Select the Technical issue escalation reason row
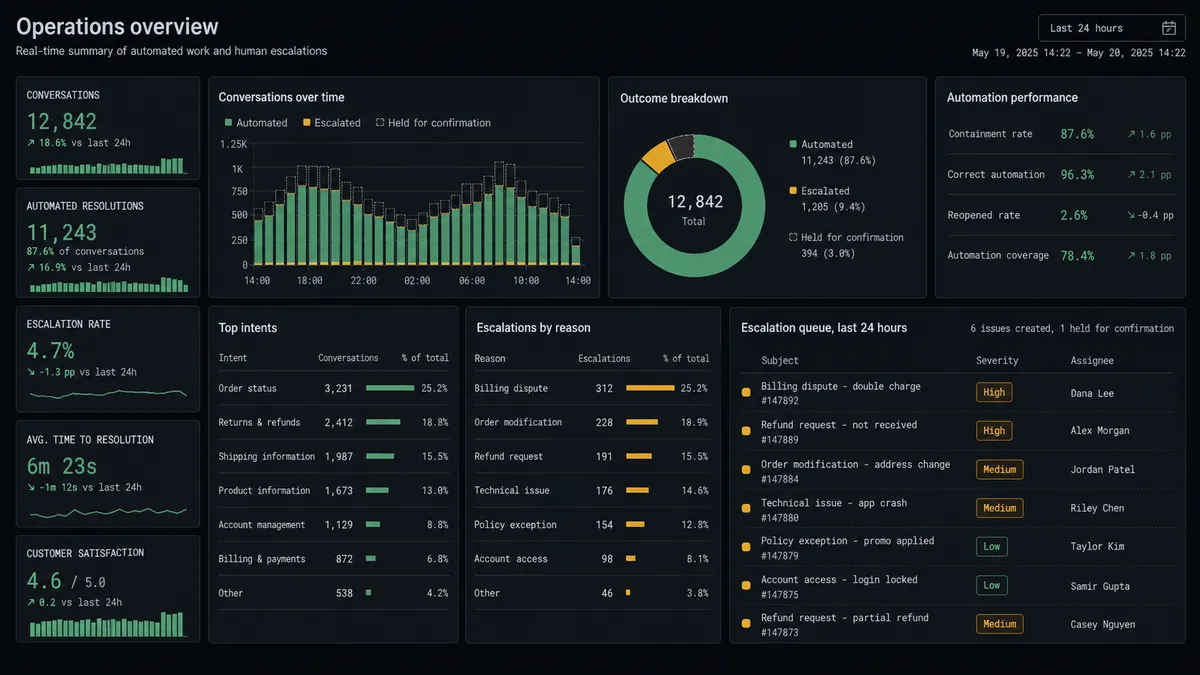1200x675 pixels. point(592,490)
